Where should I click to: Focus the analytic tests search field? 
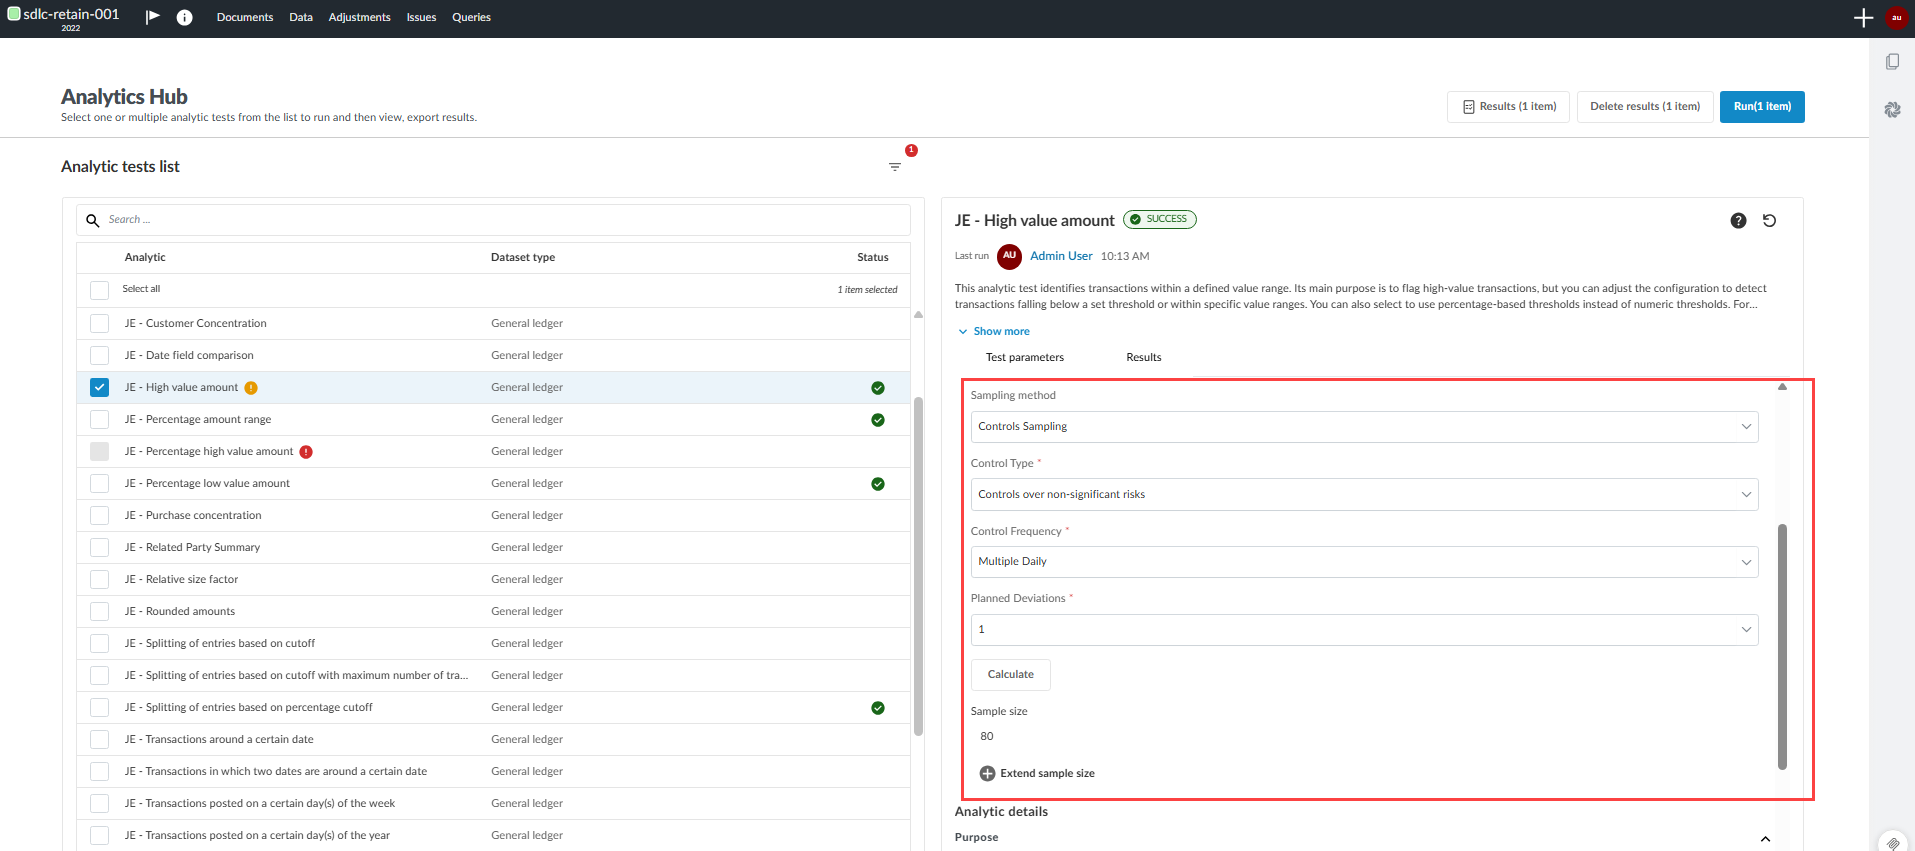493,220
